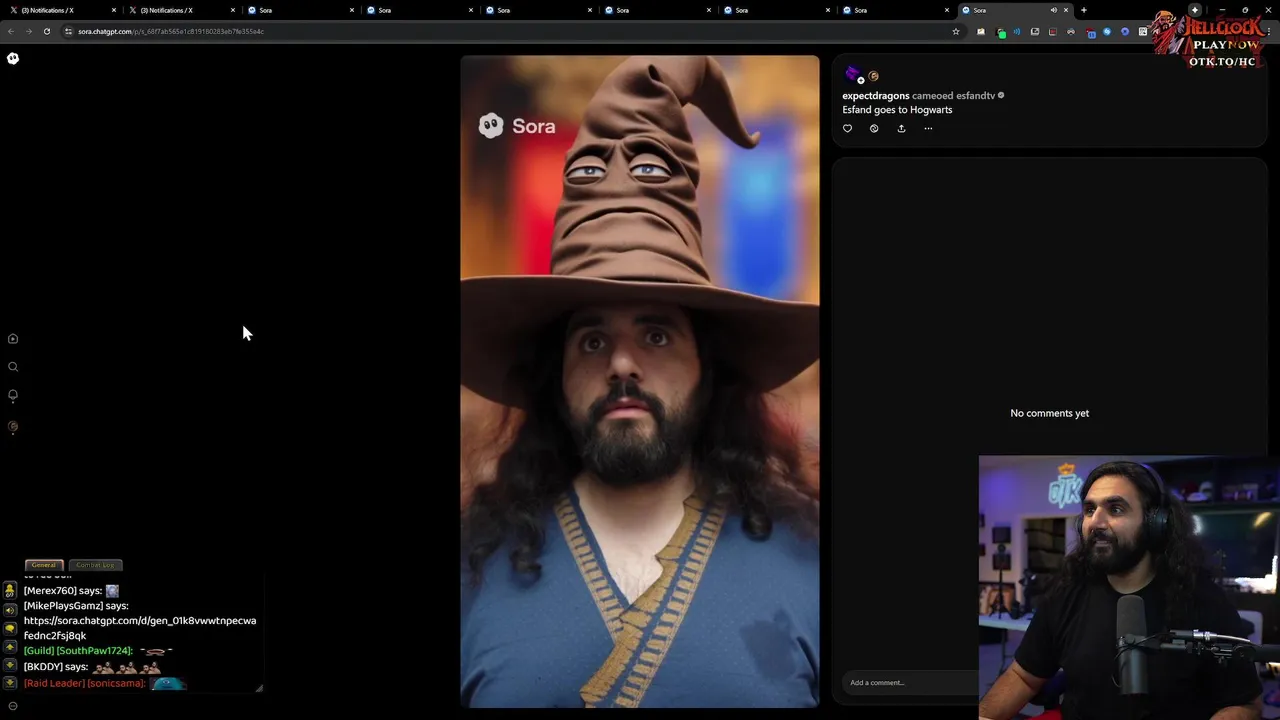Screen dimensions: 1280x720
Task: Toggle the chat voice speaker icon
Action: [x=10, y=610]
